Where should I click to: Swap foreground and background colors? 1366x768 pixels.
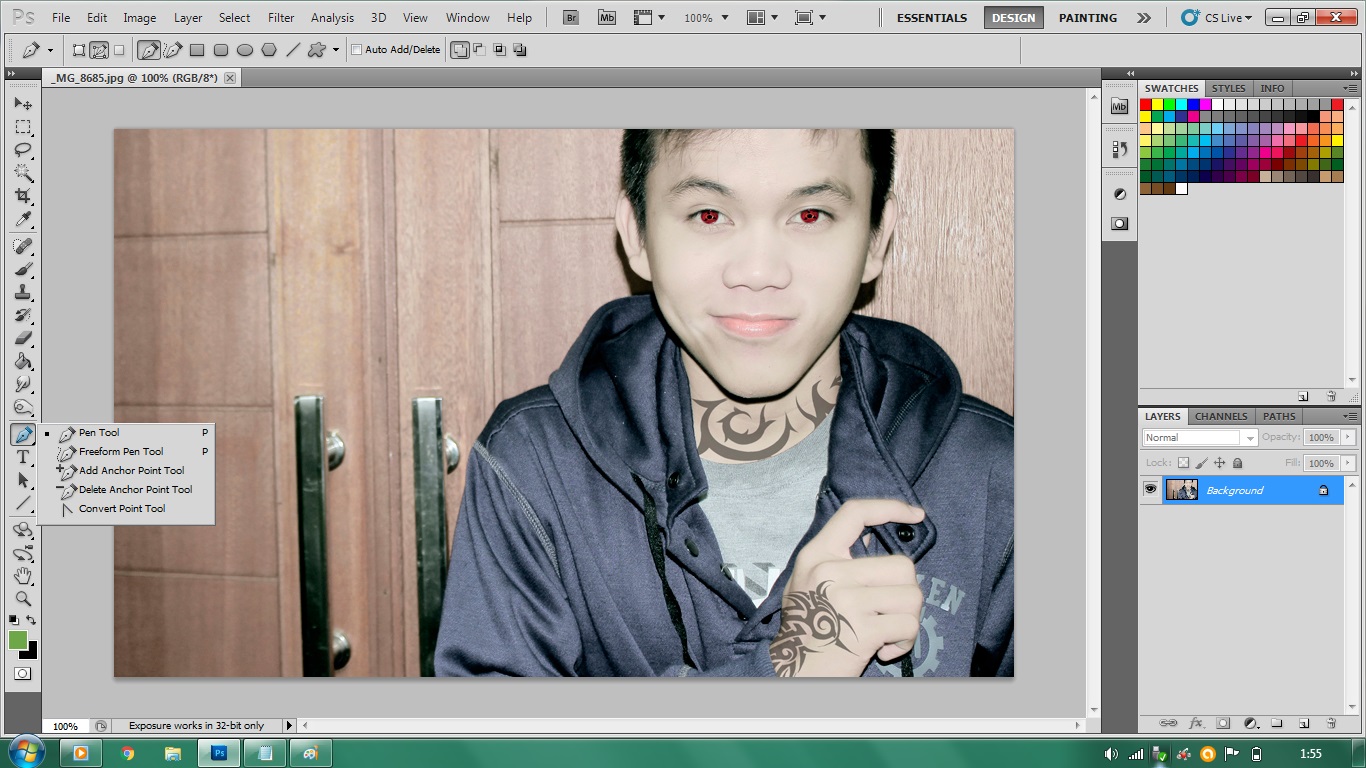pos(32,620)
